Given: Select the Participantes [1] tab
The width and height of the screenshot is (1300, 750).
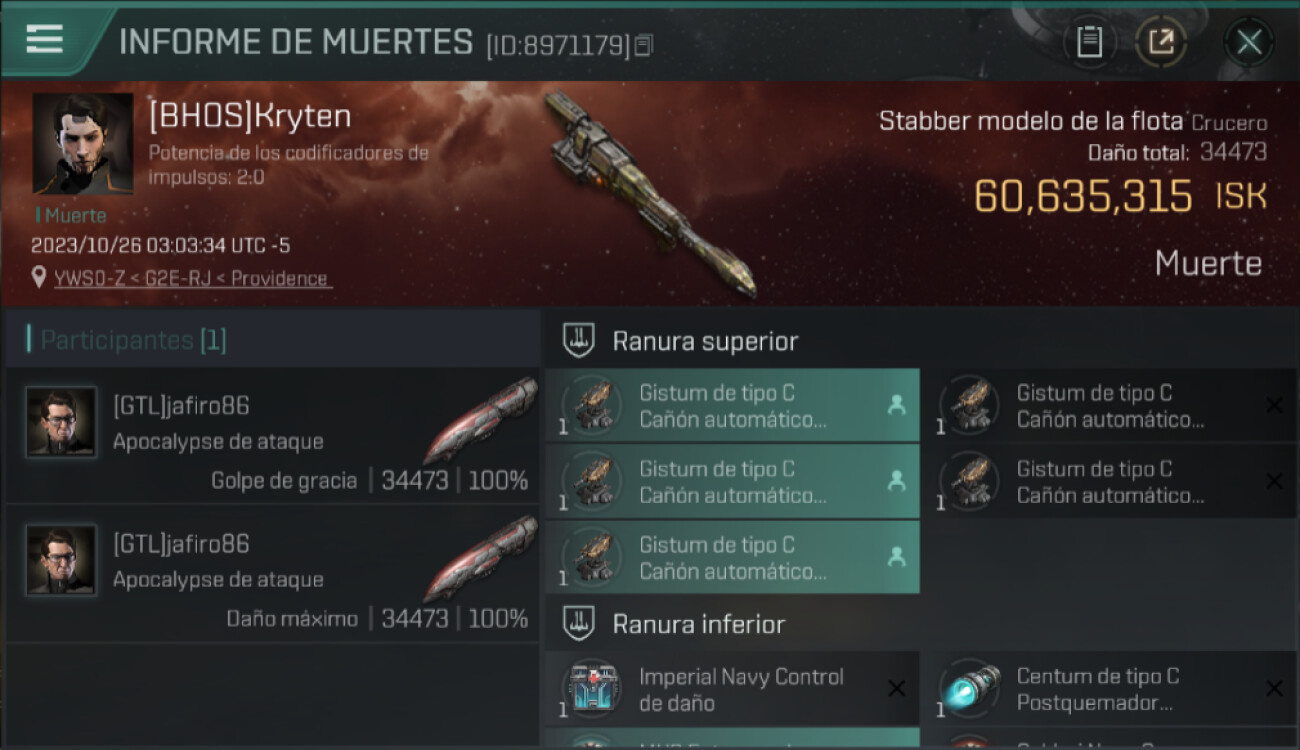Looking at the screenshot, I should [133, 340].
